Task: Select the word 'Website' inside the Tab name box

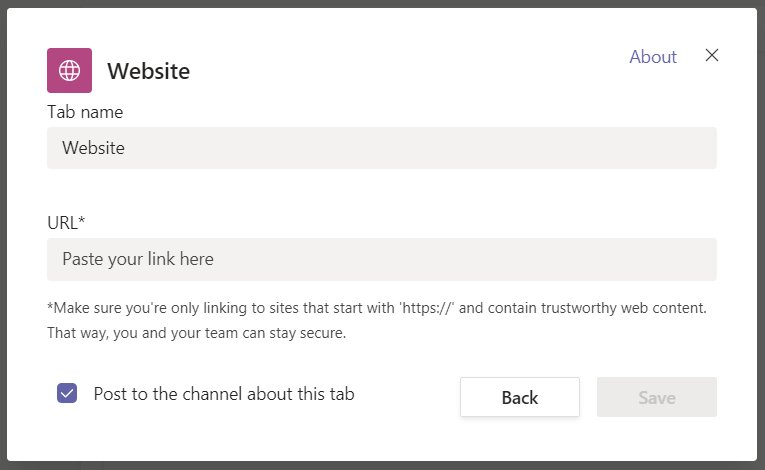Action: [93, 148]
